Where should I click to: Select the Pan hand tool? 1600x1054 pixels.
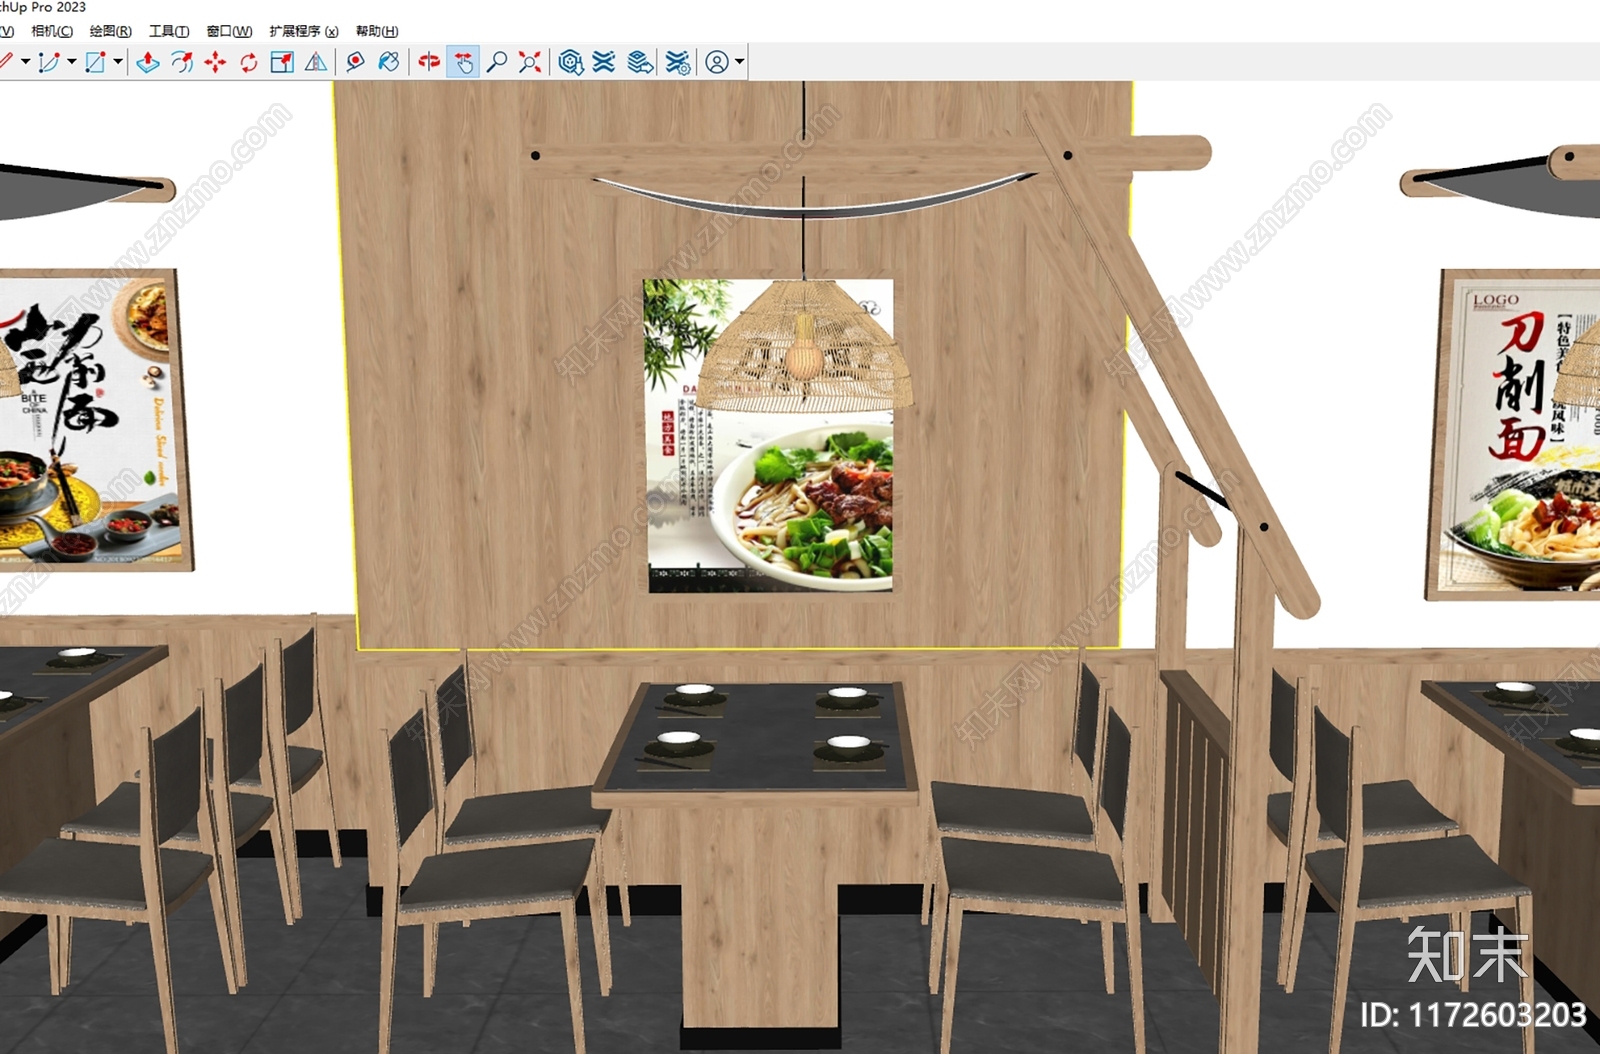coord(463,62)
